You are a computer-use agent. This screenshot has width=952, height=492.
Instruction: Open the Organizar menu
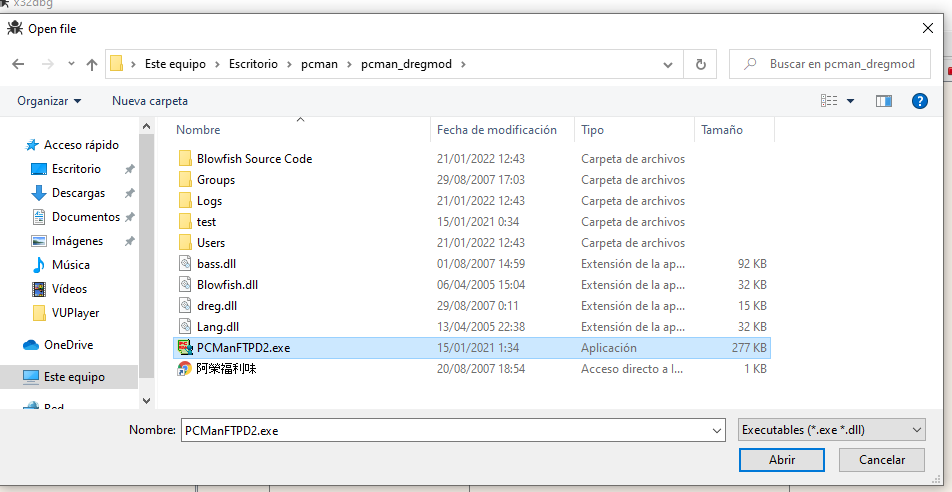tap(49, 101)
